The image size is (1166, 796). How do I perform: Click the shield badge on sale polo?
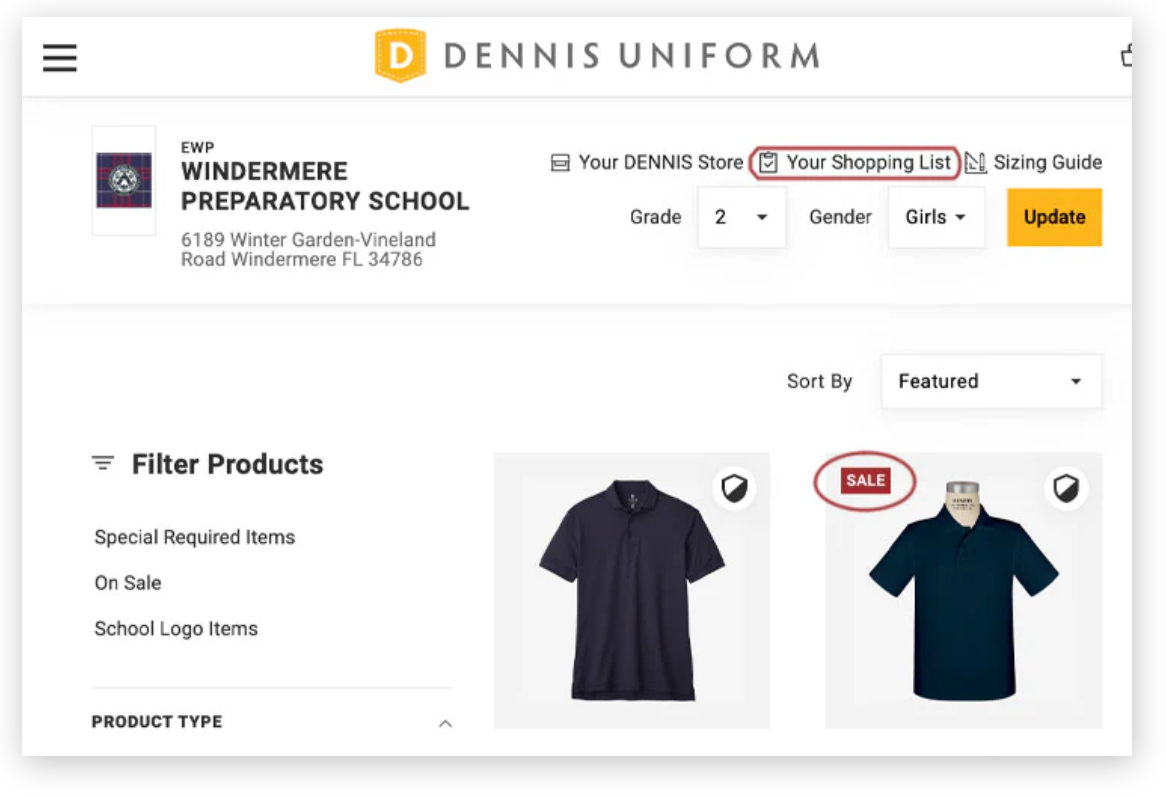pos(1067,488)
